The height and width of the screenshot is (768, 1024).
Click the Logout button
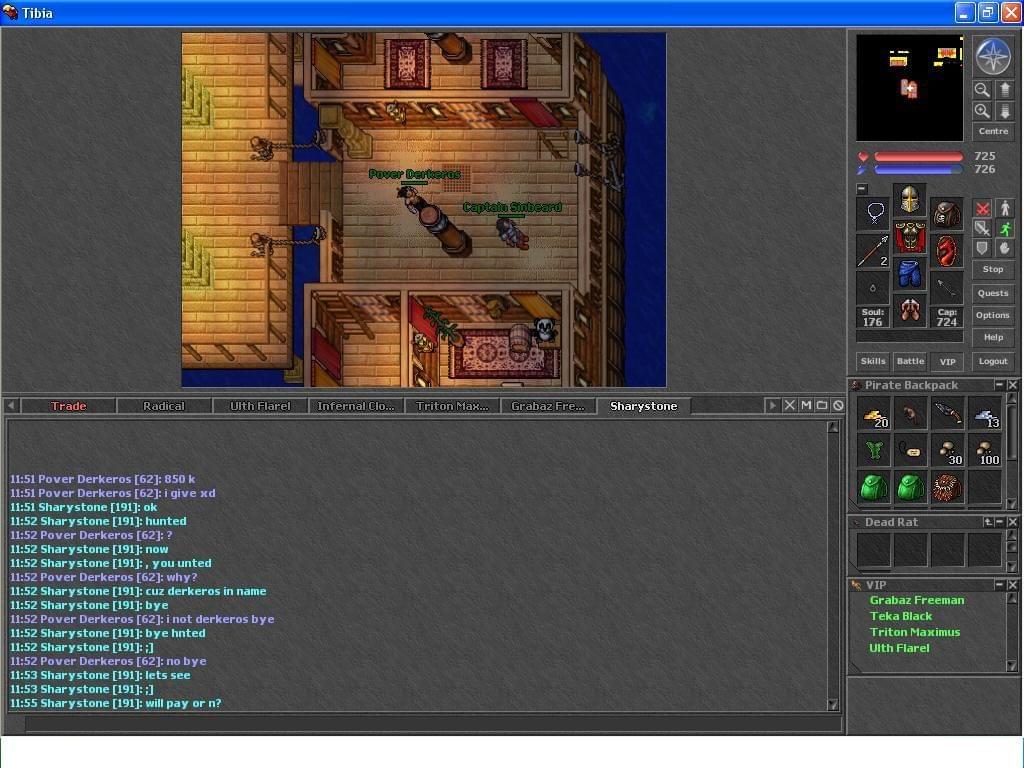993,361
